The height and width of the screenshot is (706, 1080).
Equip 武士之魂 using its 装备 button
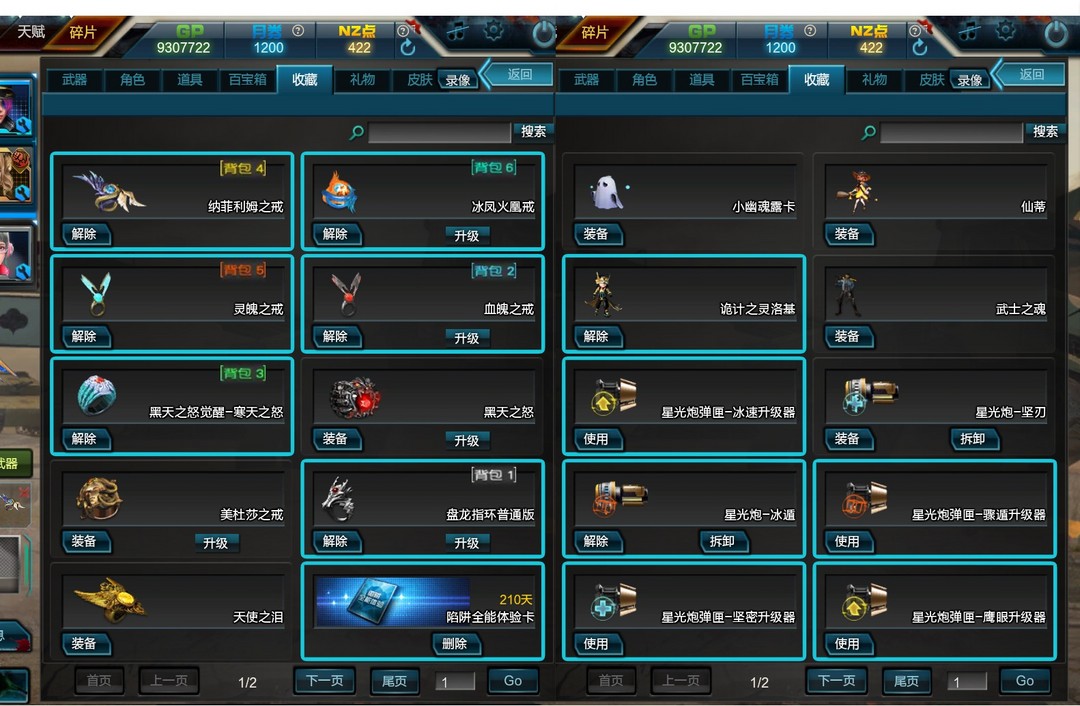[848, 336]
